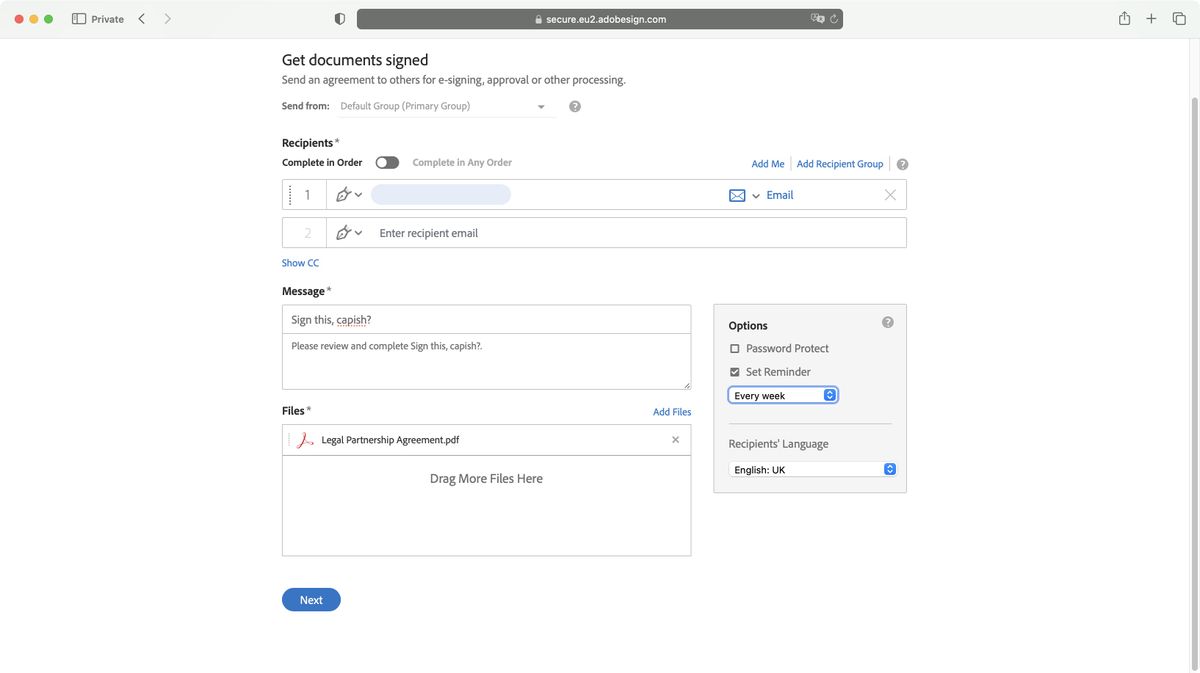Click the PDF icon beside Legal Partnership Agreement.pdf

click(303, 439)
